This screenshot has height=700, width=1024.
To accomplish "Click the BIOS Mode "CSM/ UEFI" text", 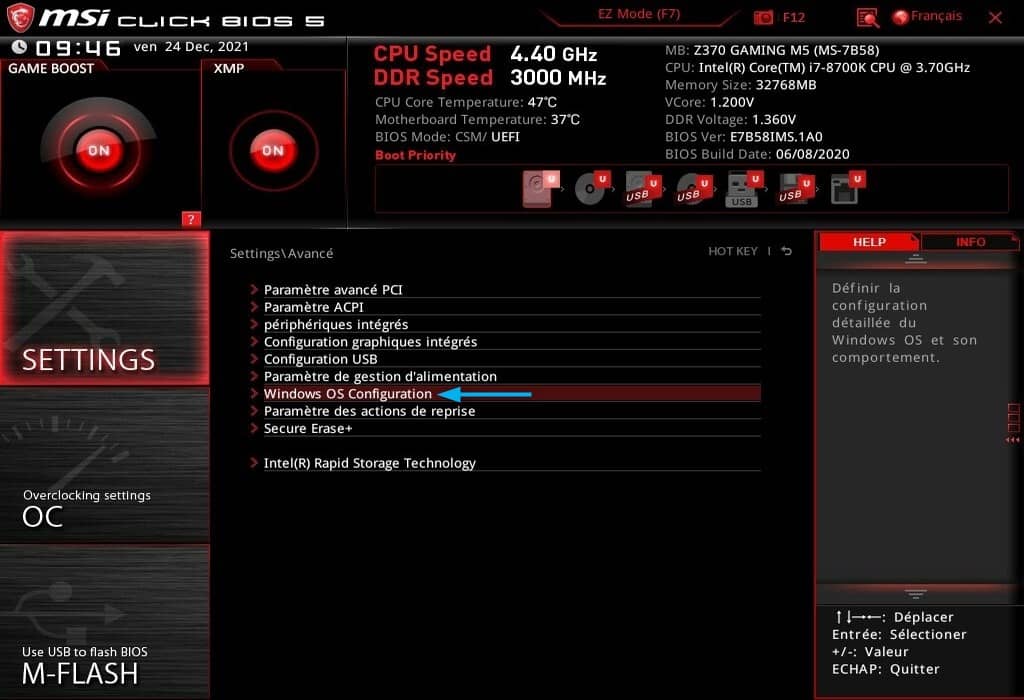I will (485, 137).
